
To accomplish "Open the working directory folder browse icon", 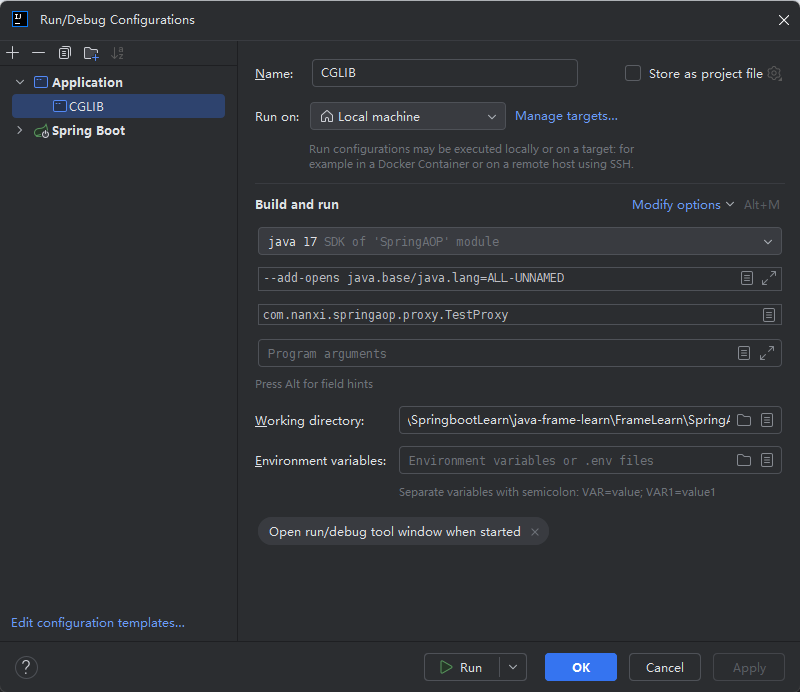I will click(744, 421).
